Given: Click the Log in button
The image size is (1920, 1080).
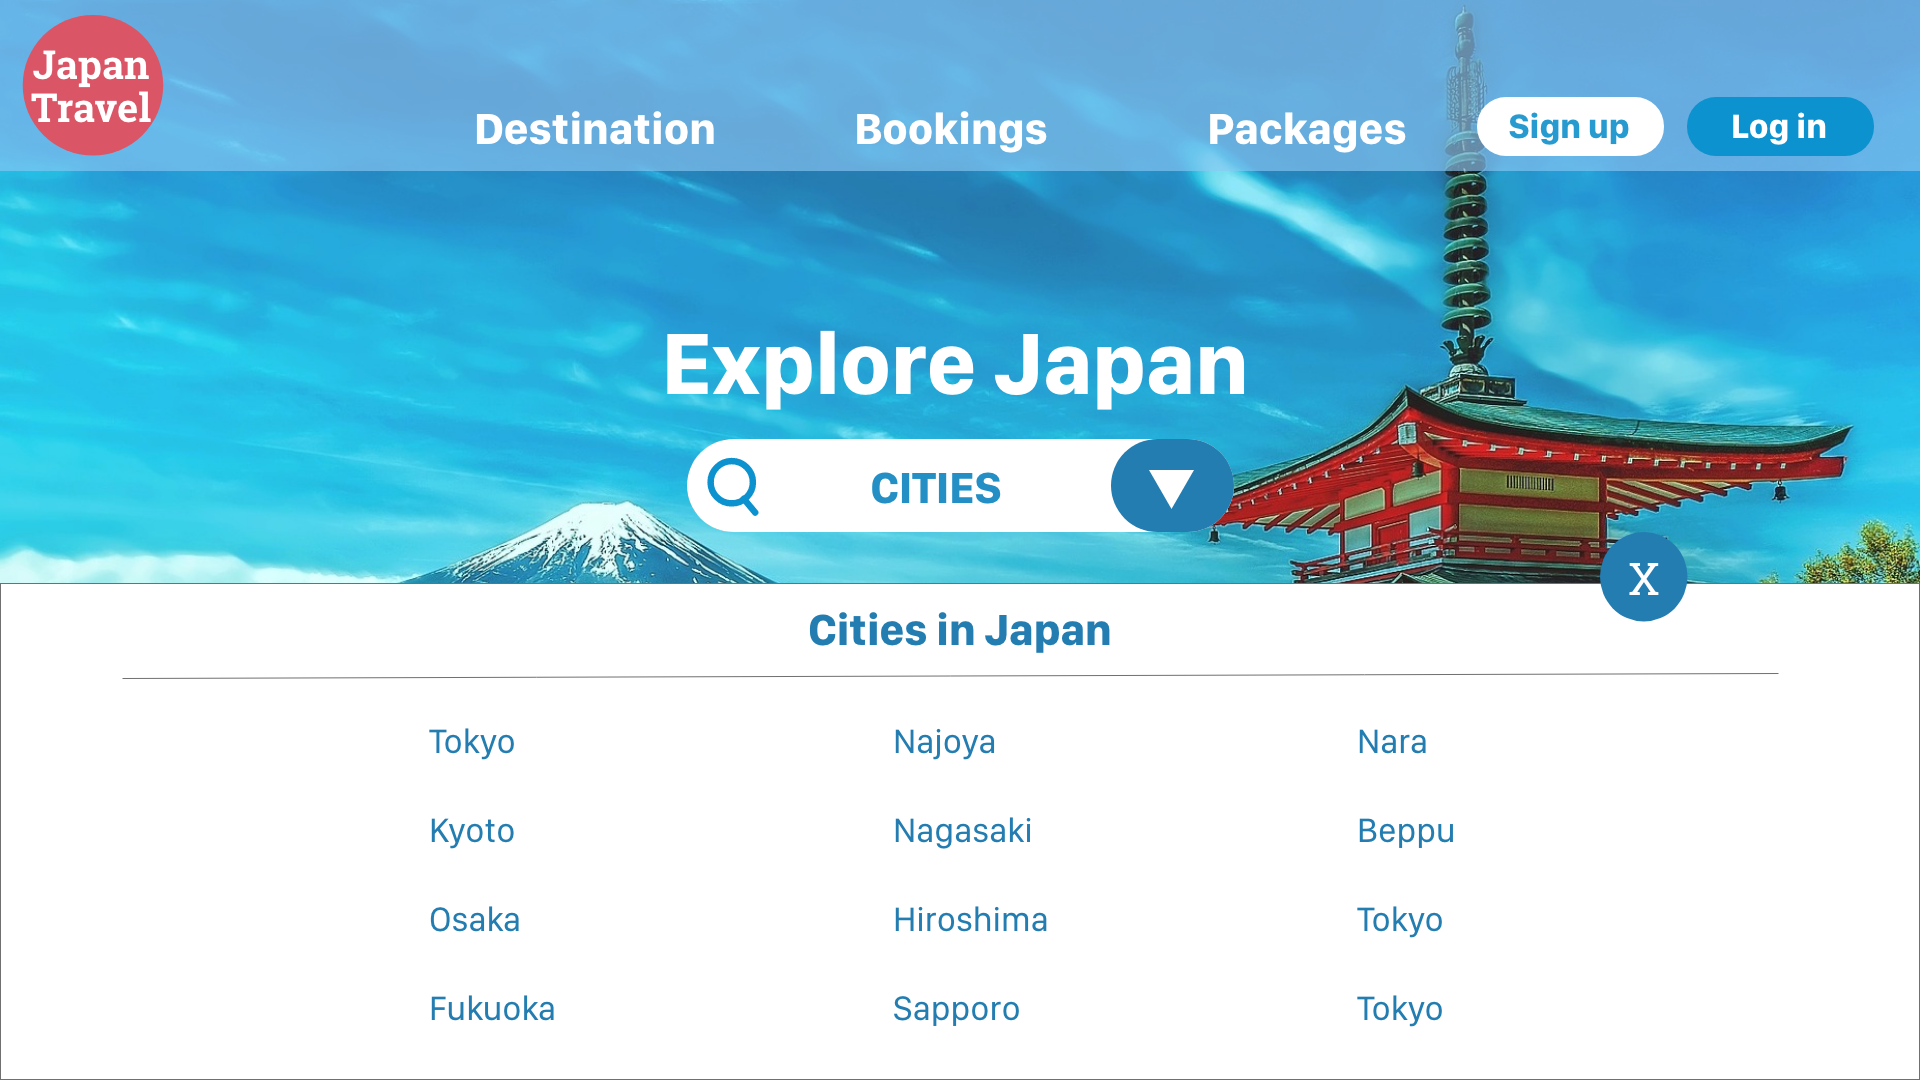Looking at the screenshot, I should coord(1780,126).
